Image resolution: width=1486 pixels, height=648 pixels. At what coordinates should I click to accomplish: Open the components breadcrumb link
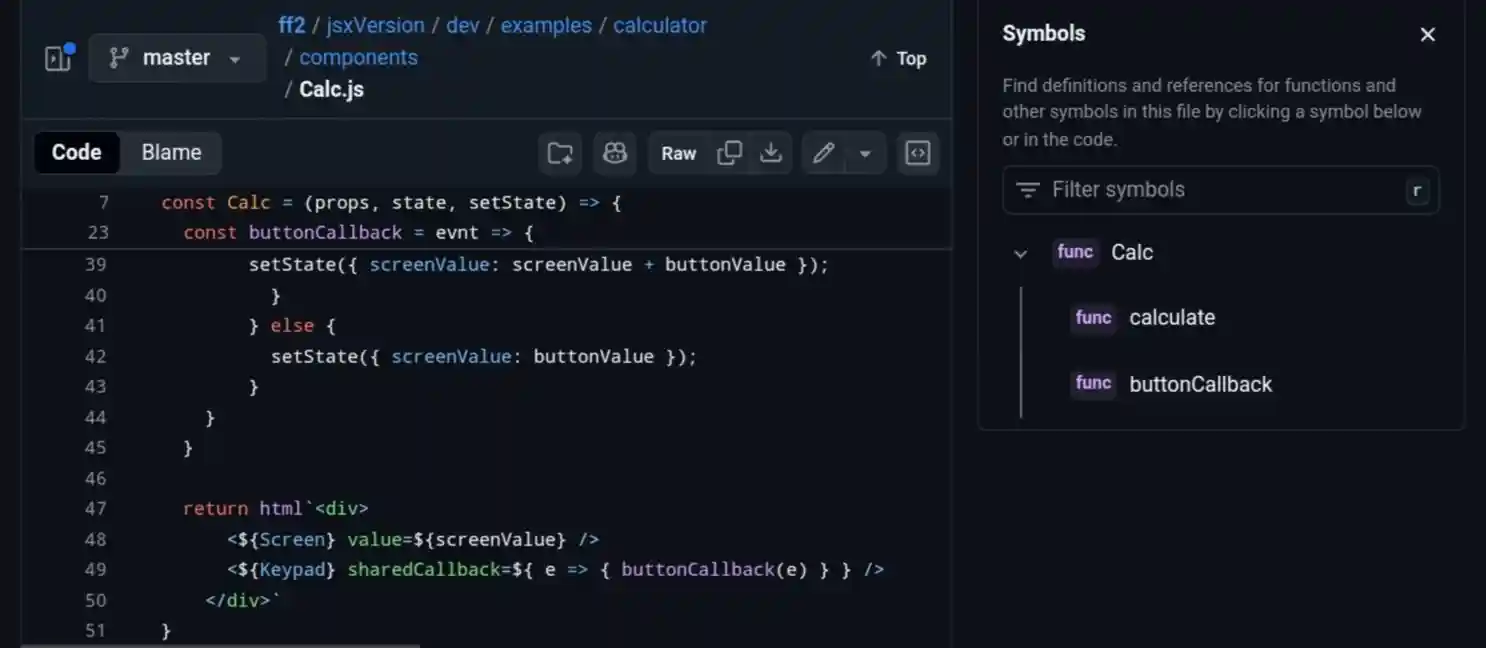click(x=357, y=57)
